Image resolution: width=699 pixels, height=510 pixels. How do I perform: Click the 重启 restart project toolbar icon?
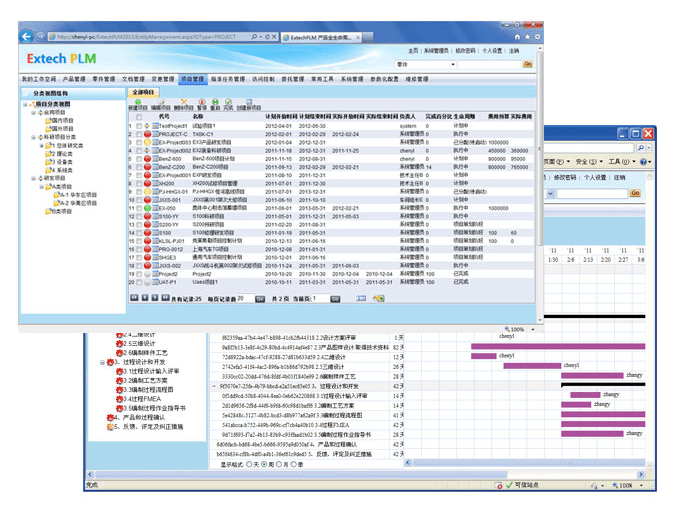pos(215,102)
